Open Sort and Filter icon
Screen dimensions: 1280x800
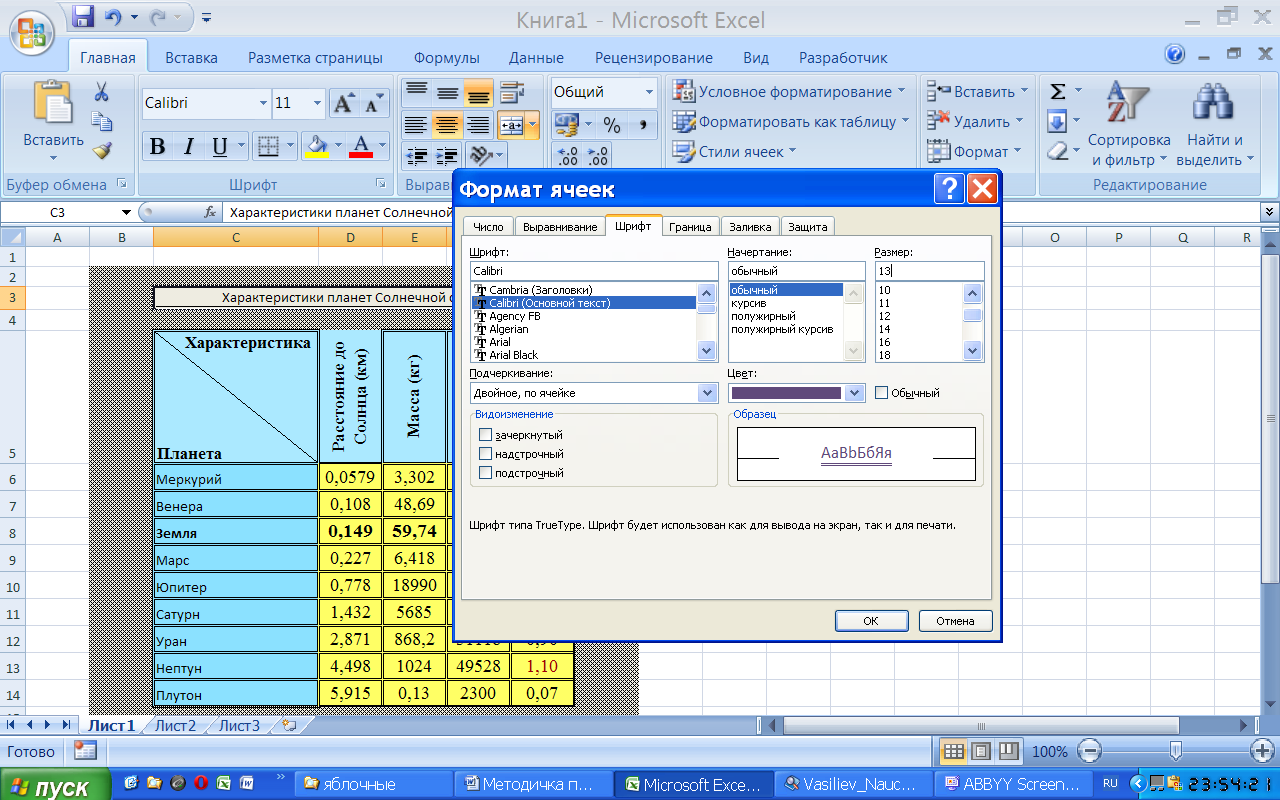tap(1129, 103)
